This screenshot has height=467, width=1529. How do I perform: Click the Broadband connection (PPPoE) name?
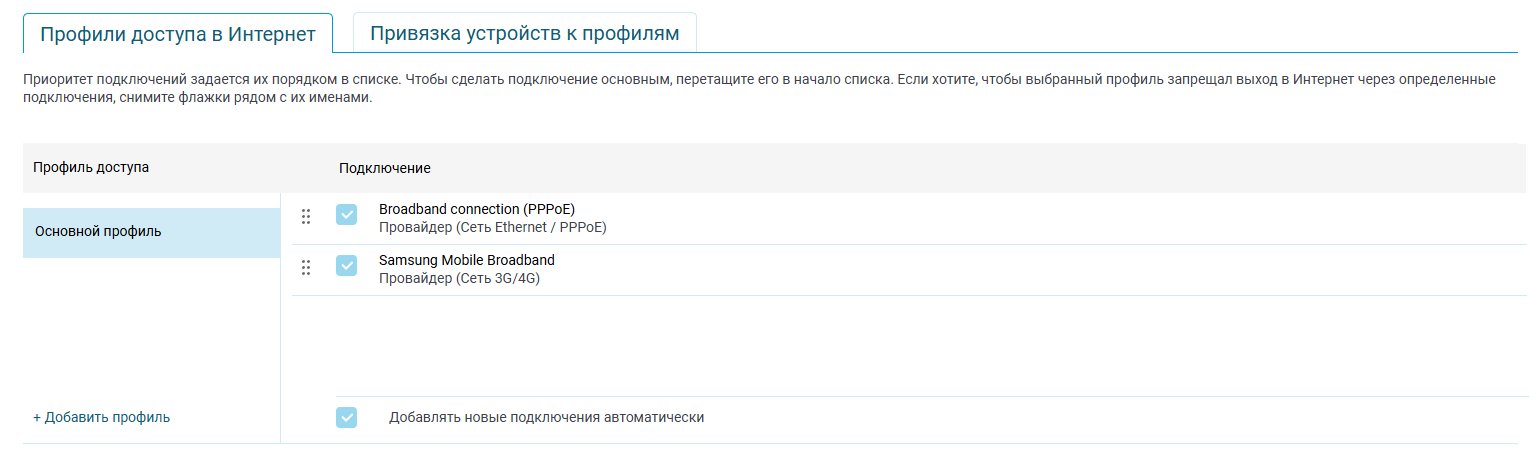tap(477, 209)
